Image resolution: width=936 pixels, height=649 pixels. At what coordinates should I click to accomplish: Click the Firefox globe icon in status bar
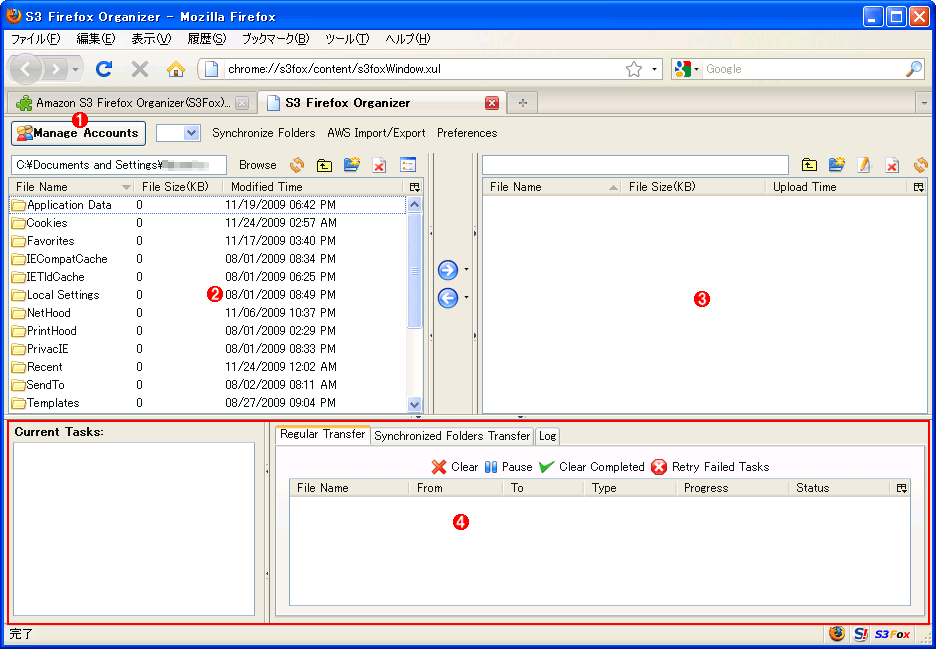[x=836, y=634]
